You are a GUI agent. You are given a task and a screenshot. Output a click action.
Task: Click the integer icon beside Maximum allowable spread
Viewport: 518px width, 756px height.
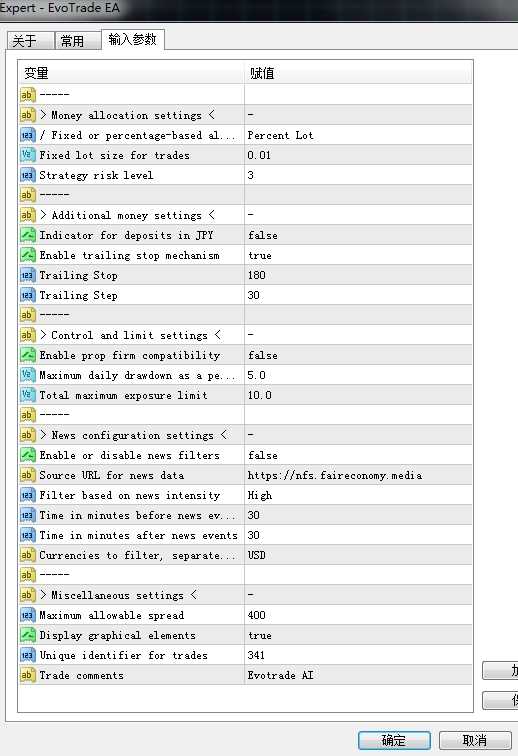coord(27,615)
